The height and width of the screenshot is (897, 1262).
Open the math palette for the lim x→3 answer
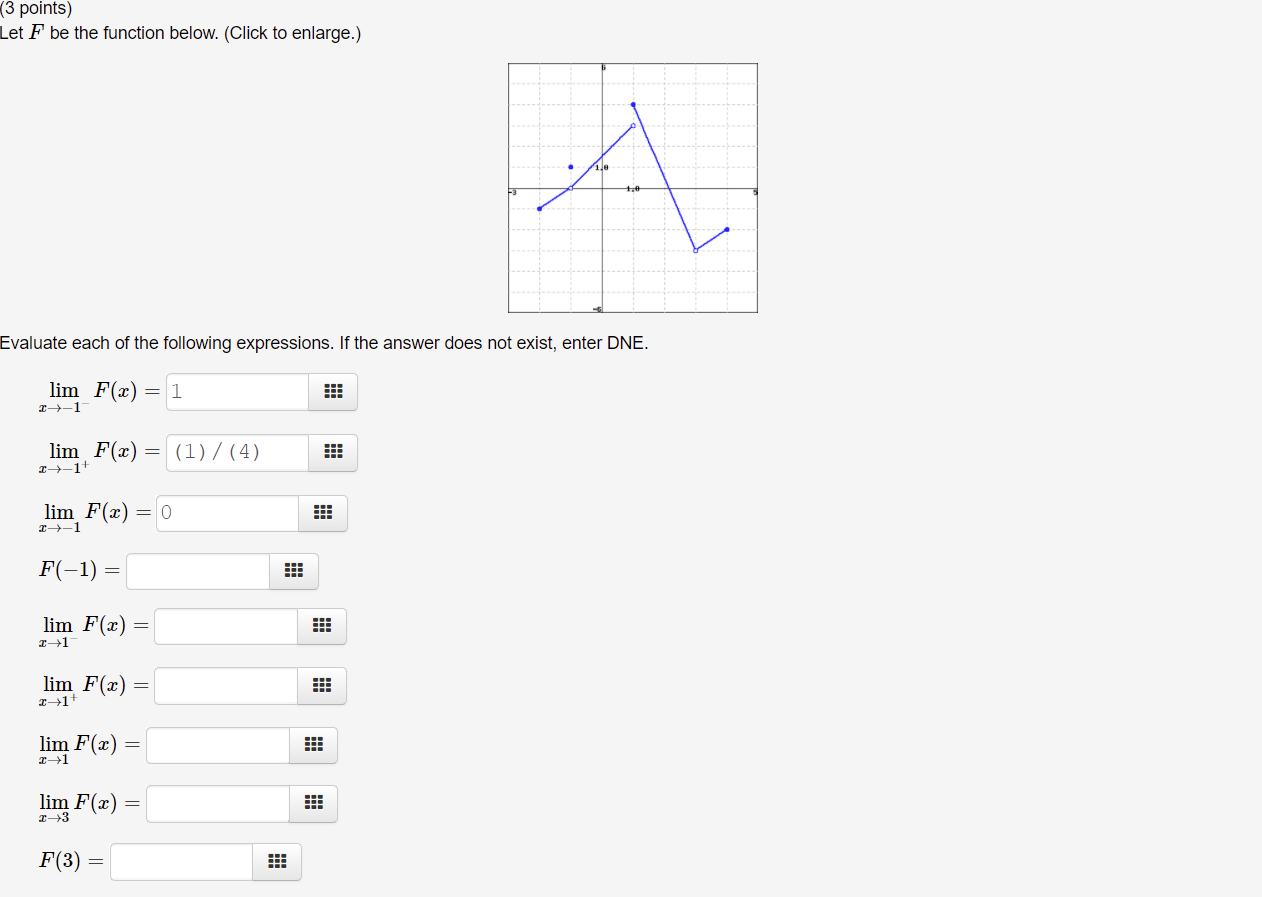[313, 803]
